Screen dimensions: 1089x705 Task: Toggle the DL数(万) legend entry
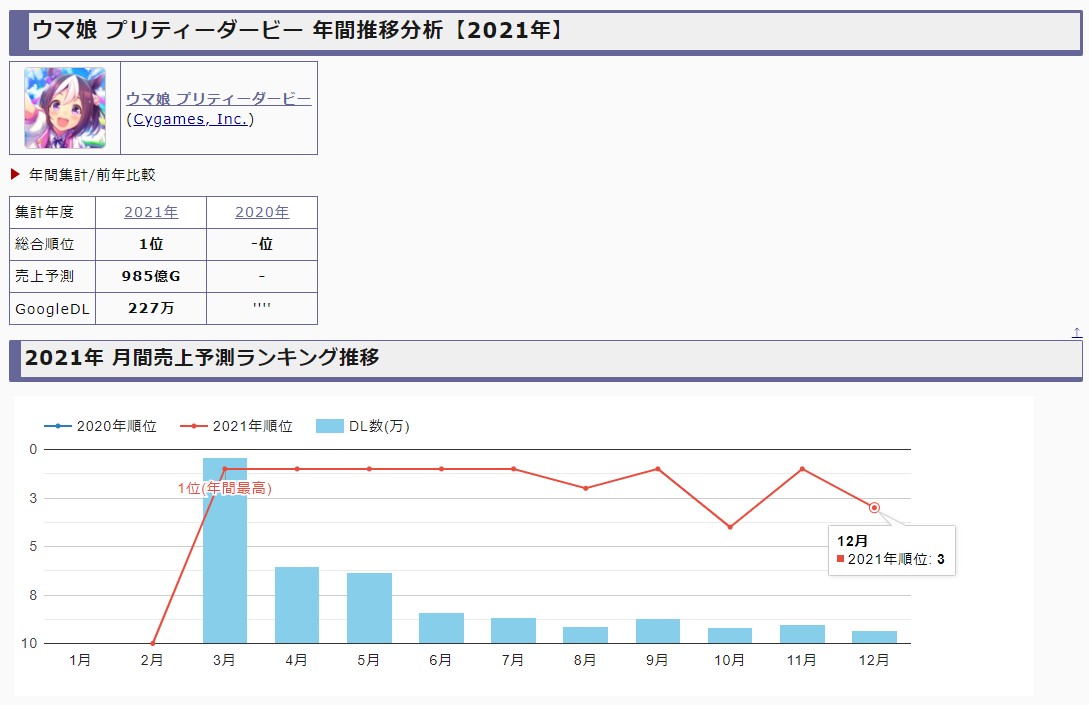click(363, 426)
